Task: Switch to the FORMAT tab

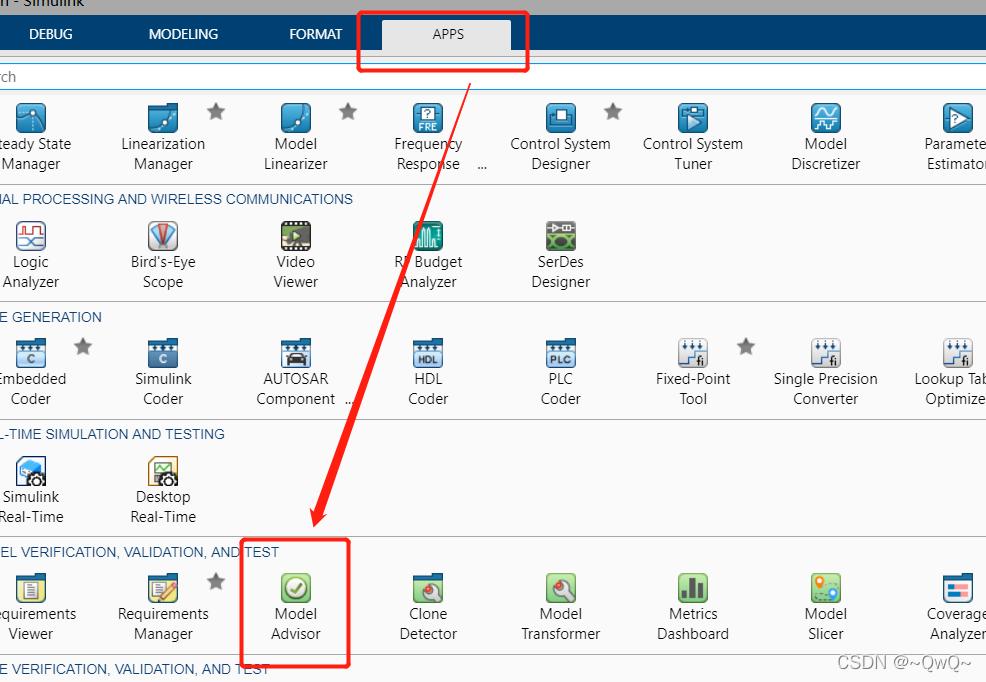Action: coord(316,34)
